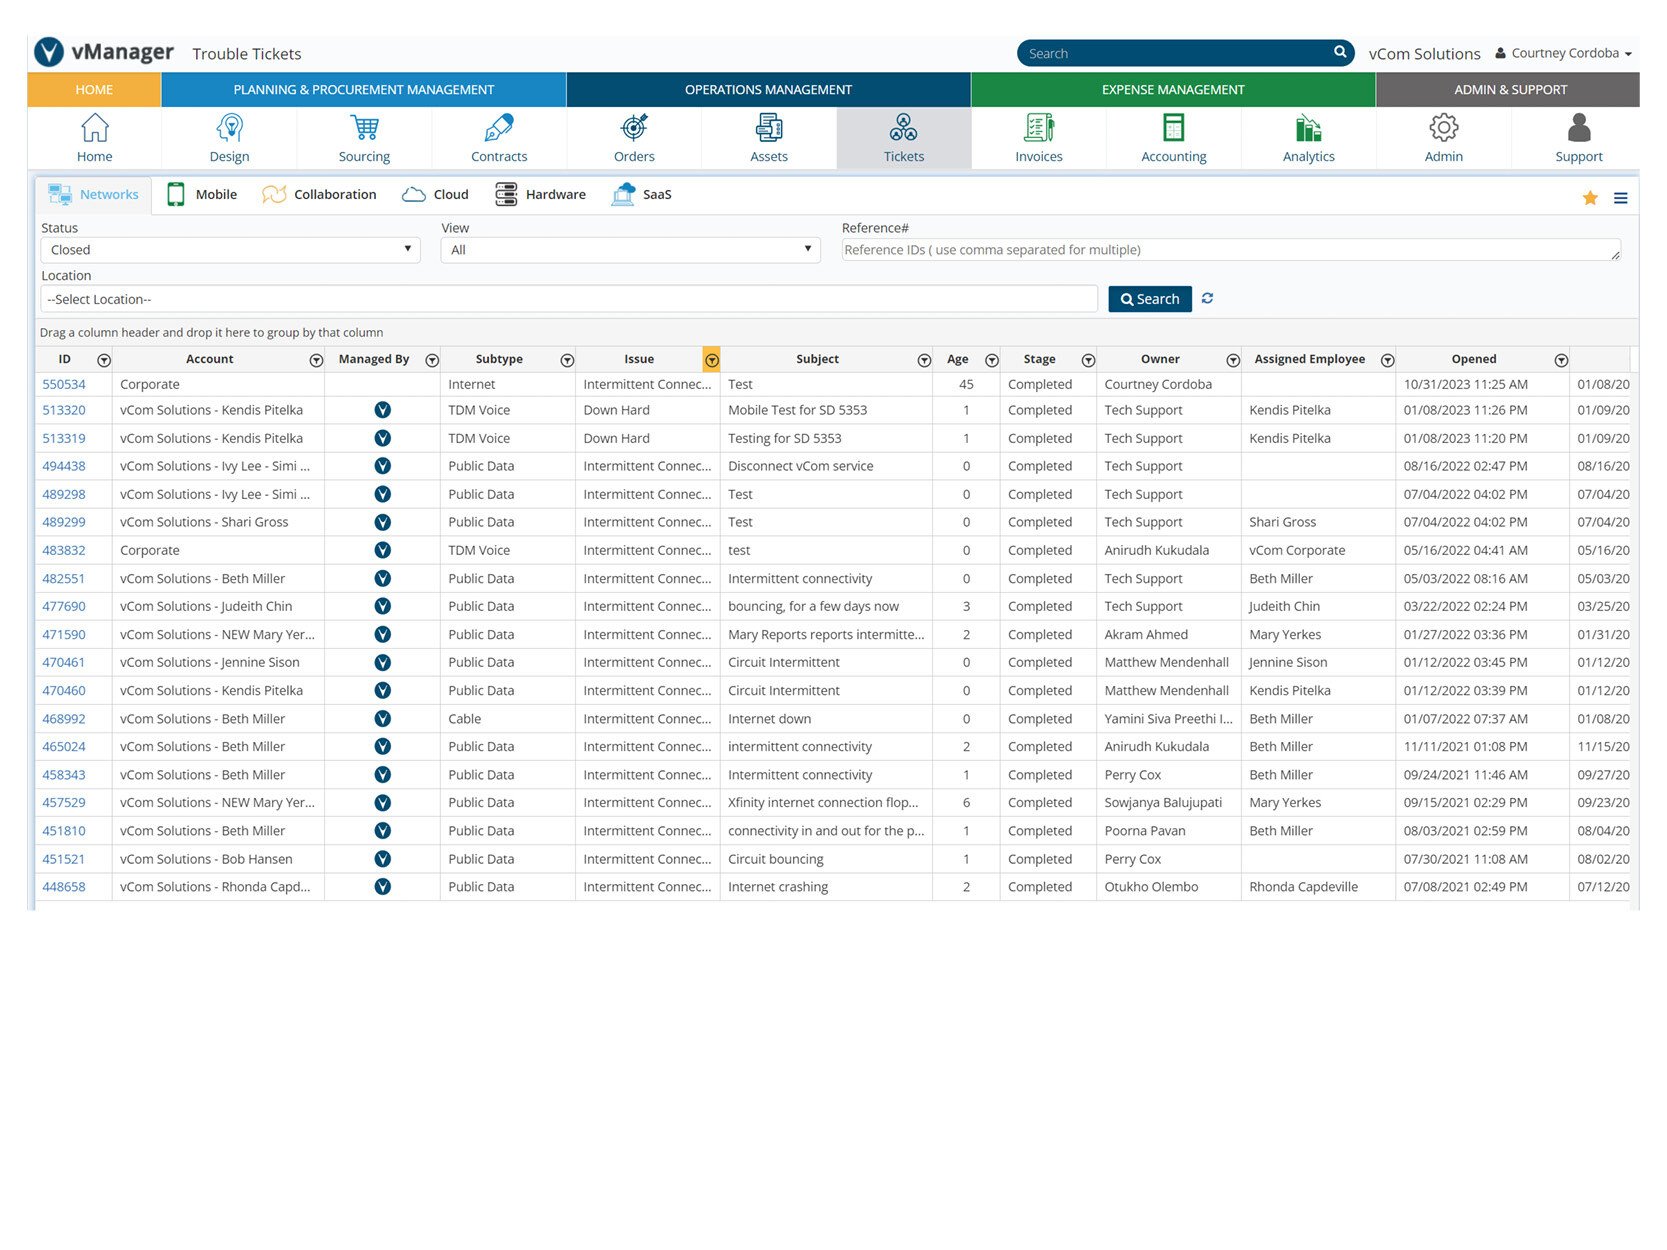
Task: Click the Invoices icon
Action: 1038,137
